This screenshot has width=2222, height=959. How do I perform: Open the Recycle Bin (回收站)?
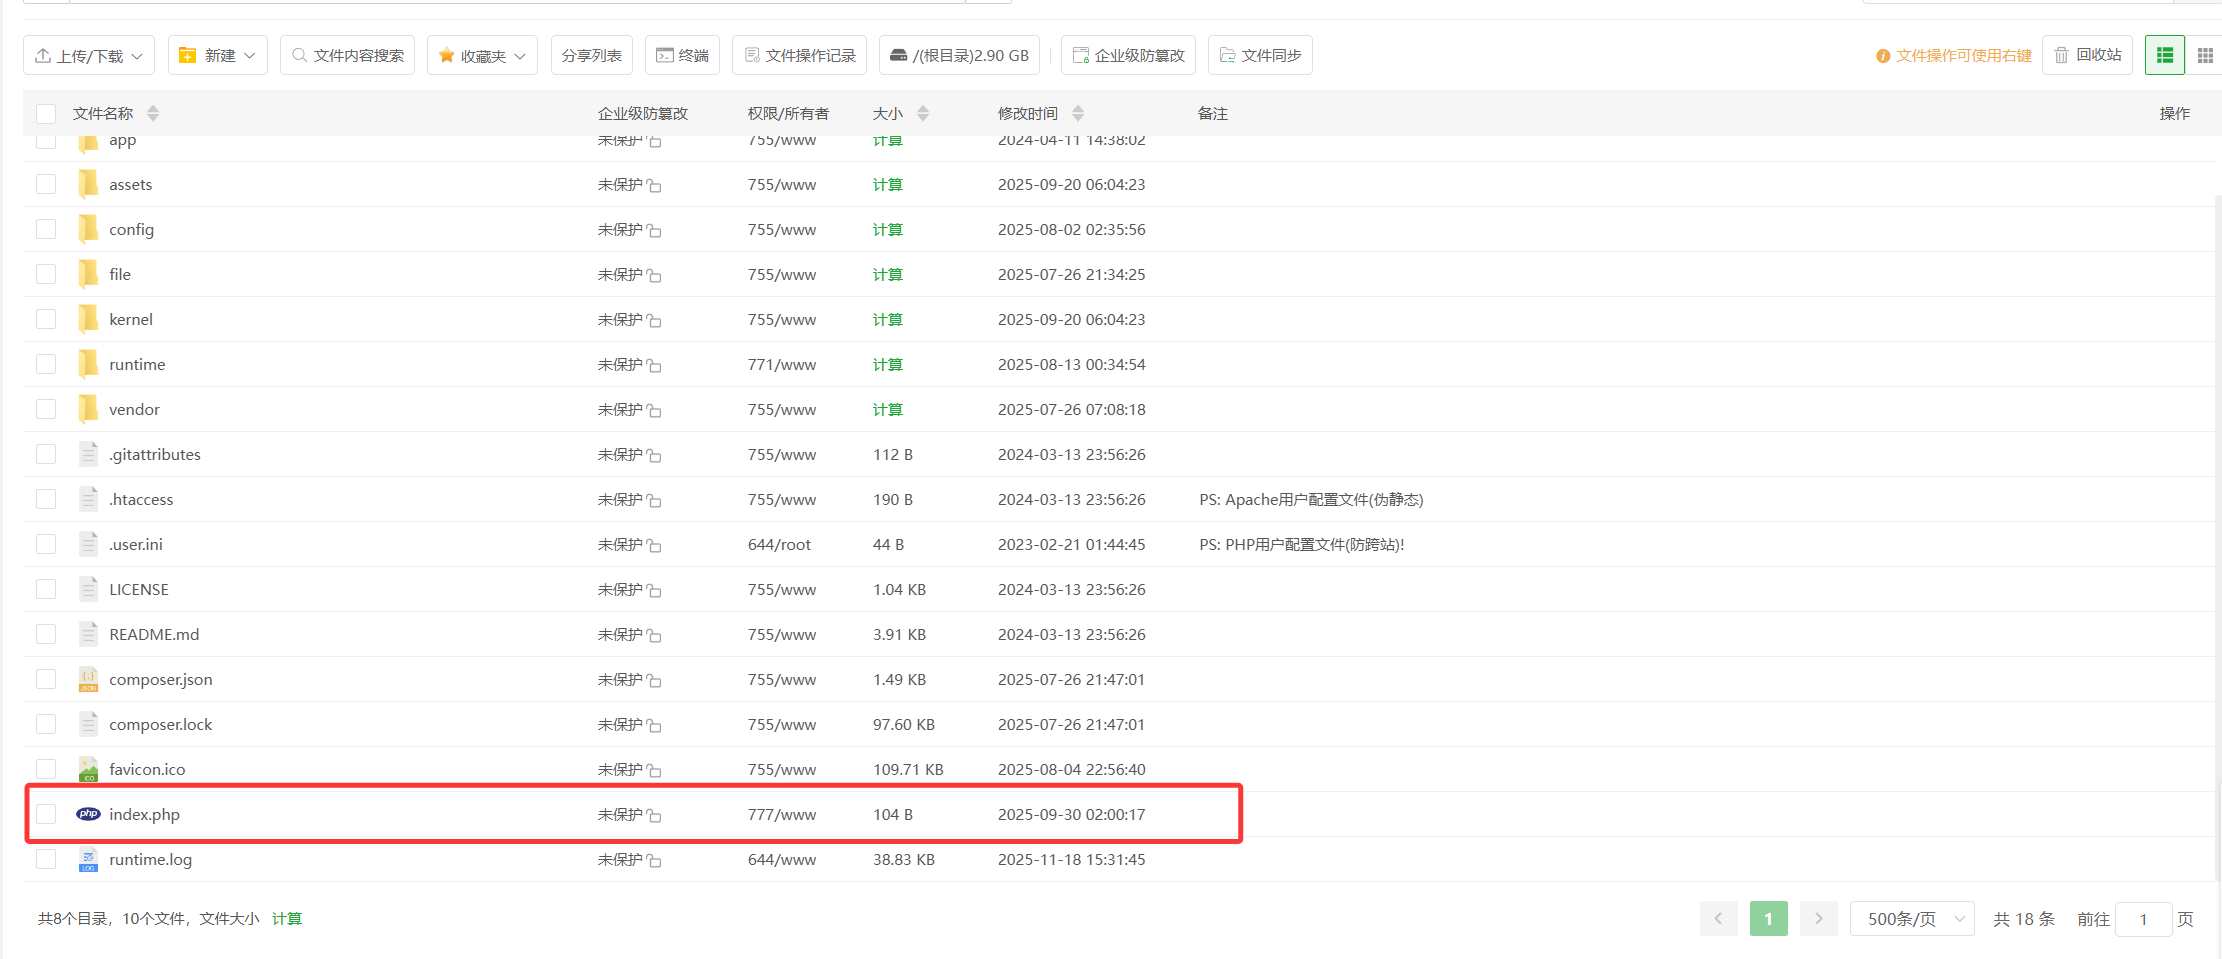(2088, 55)
